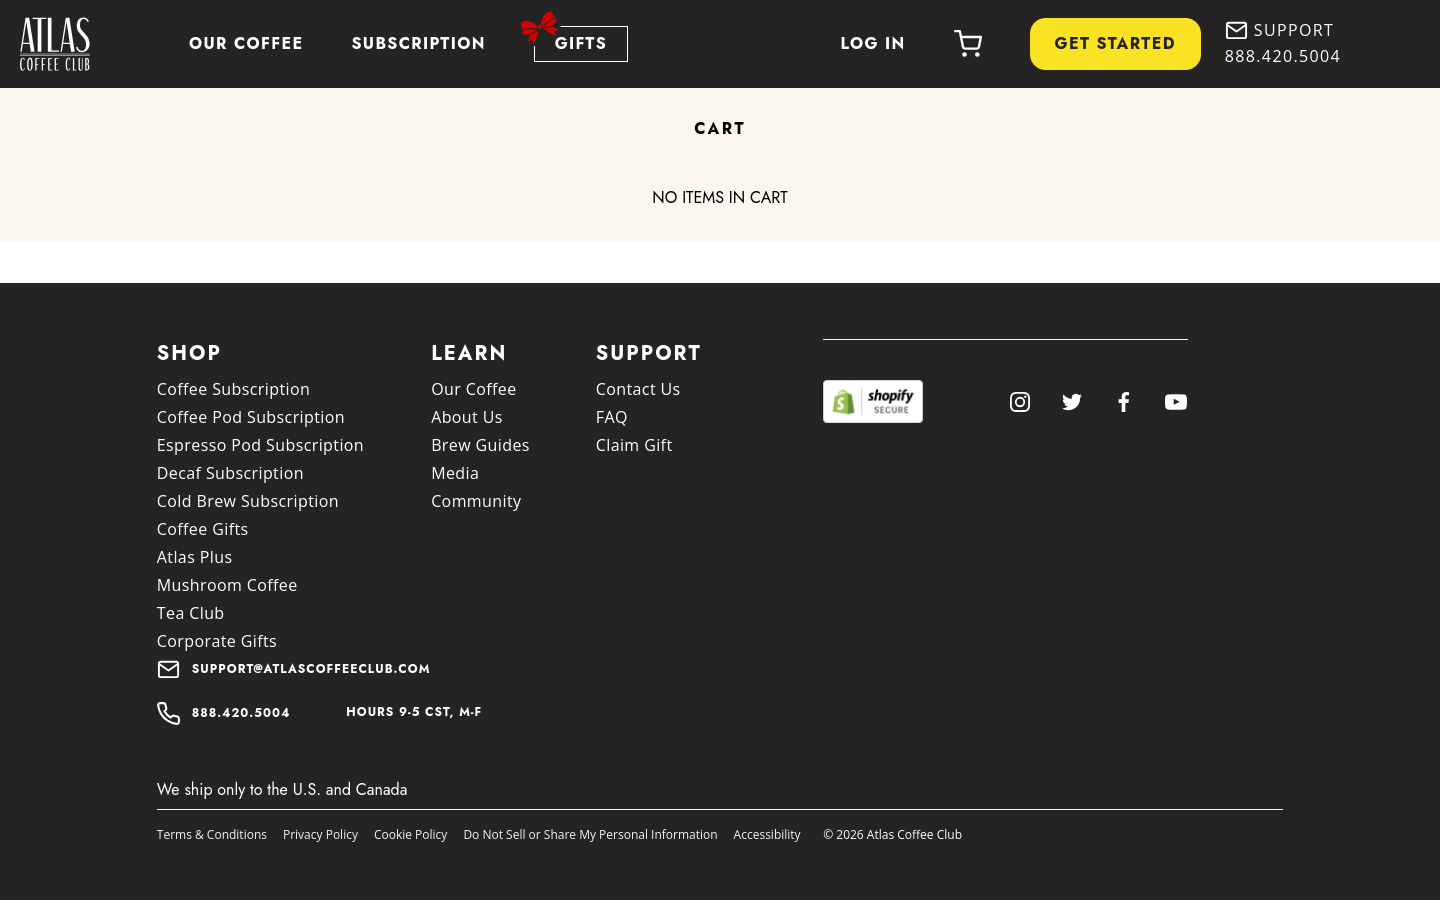The image size is (1440, 900).
Task: Open the Mushroom Coffee link
Action: point(227,585)
